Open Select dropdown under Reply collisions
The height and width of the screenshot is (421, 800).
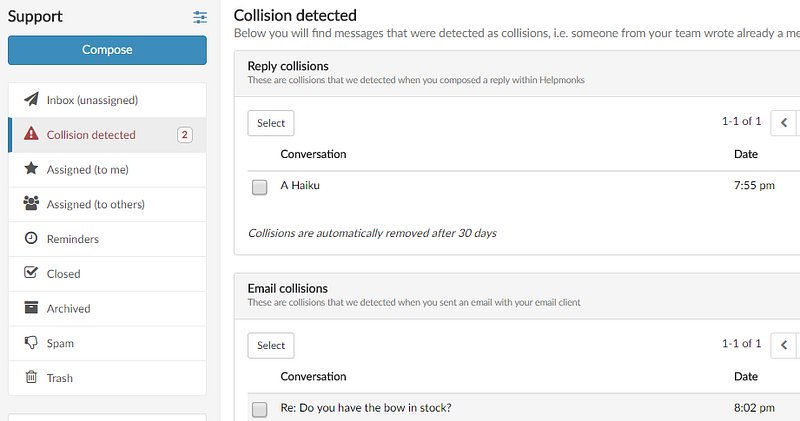coord(271,123)
